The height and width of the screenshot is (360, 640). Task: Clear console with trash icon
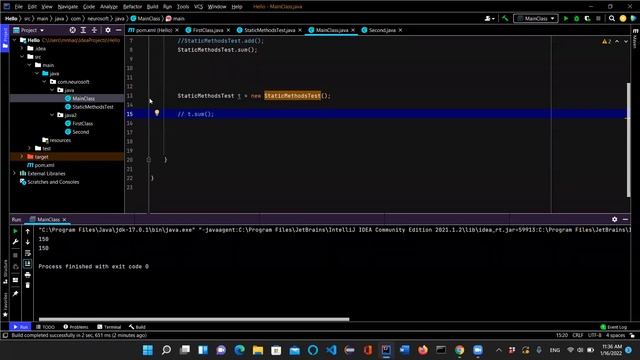(x=27, y=285)
